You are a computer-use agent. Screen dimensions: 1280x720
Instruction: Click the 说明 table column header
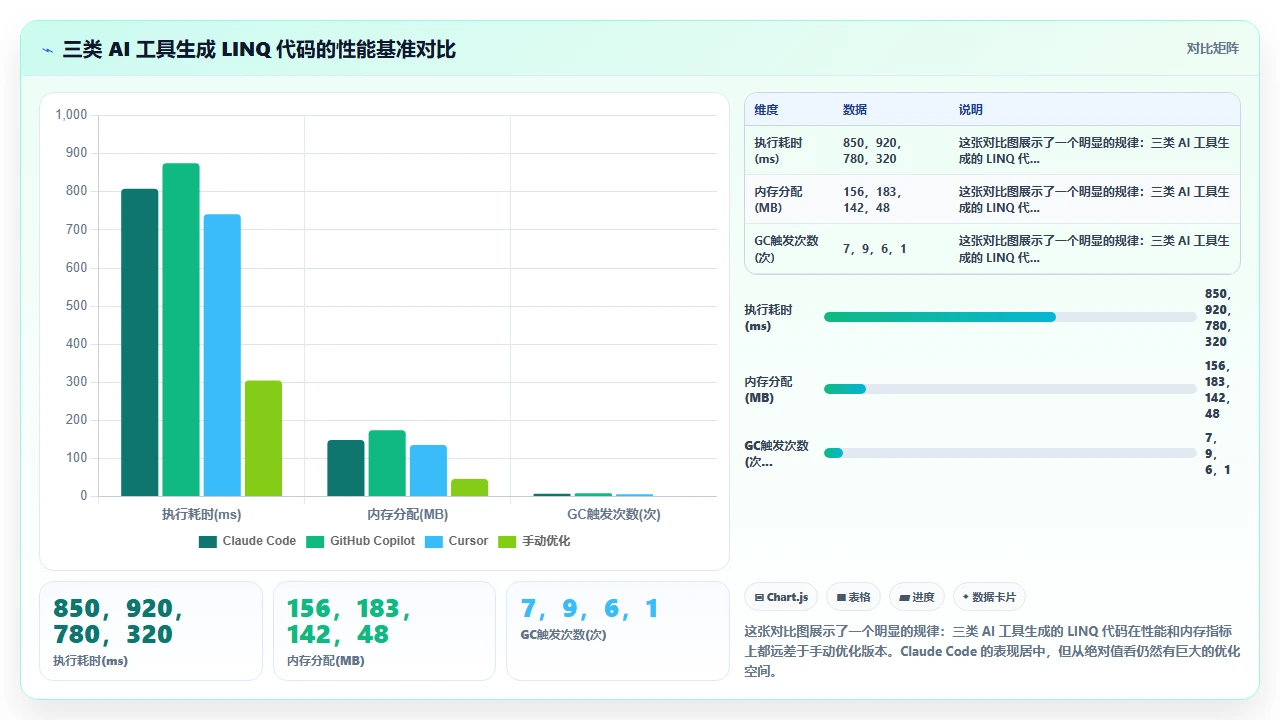point(970,110)
